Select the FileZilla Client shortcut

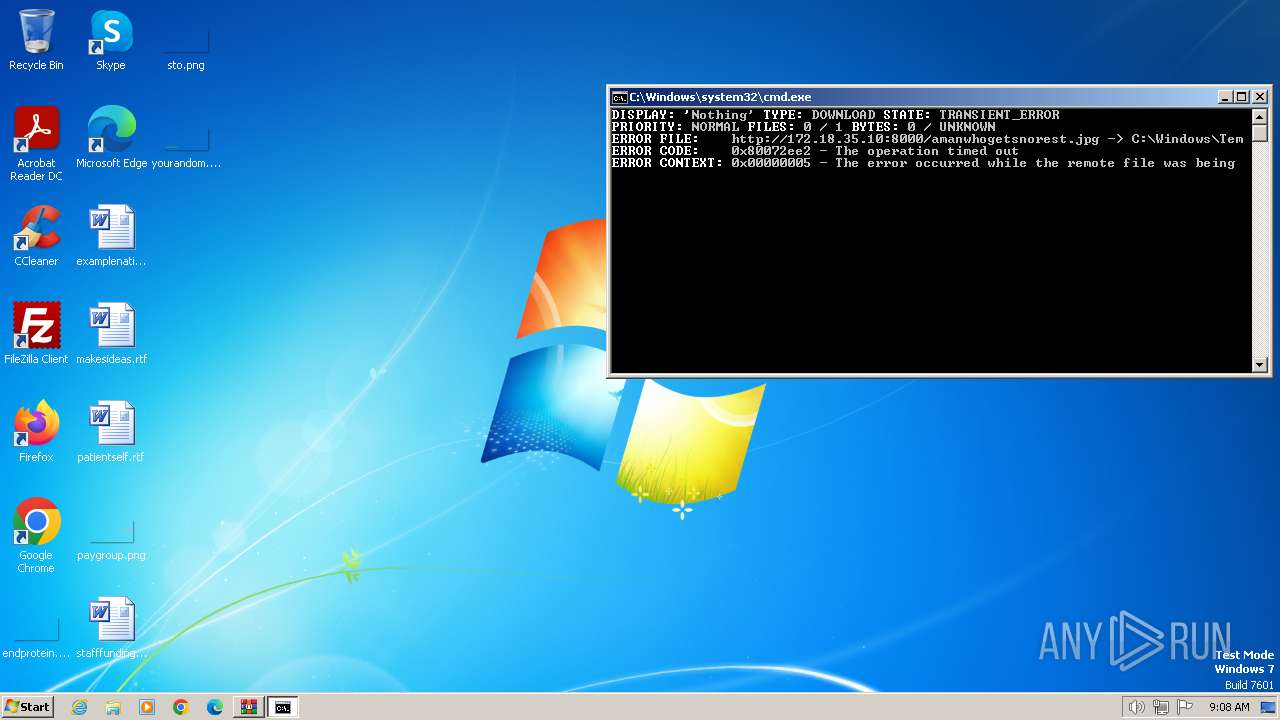(x=36, y=334)
